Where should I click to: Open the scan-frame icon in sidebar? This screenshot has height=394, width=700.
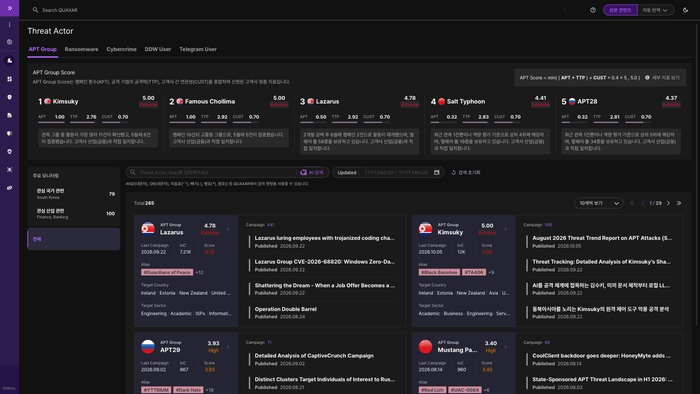(x=9, y=170)
